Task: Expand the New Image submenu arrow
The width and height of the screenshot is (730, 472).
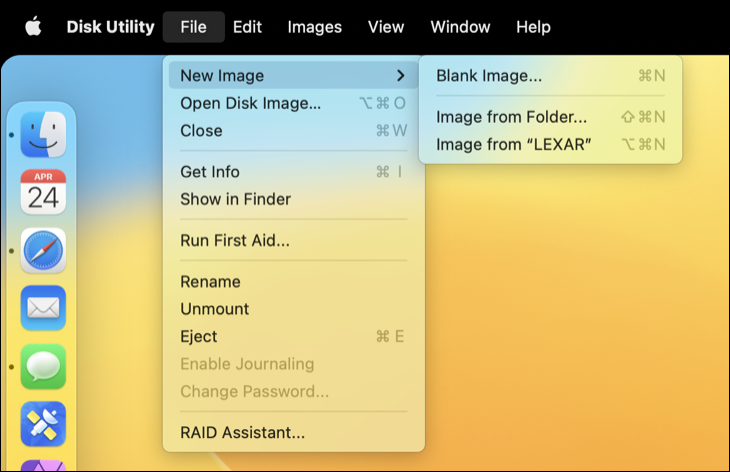Action: pyautogui.click(x=401, y=75)
